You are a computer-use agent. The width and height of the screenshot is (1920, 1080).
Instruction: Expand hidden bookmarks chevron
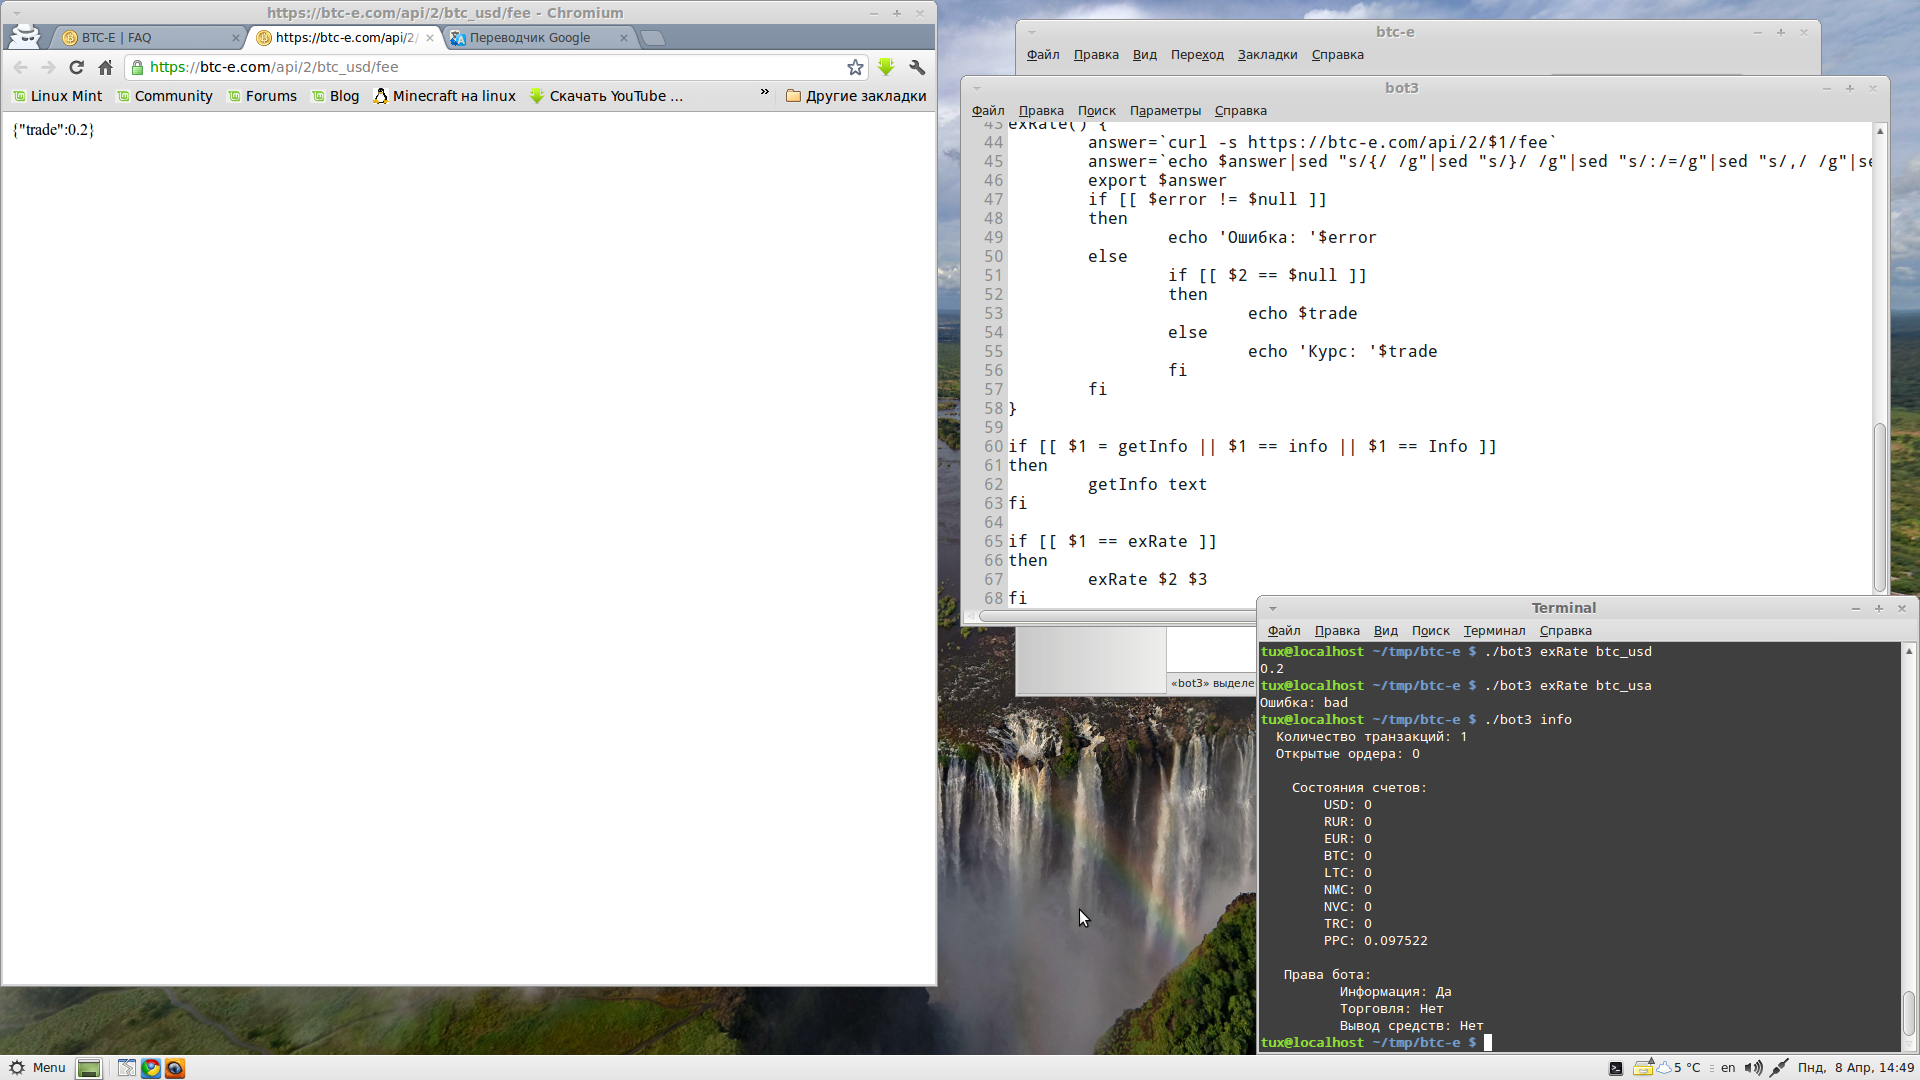pos(765,93)
